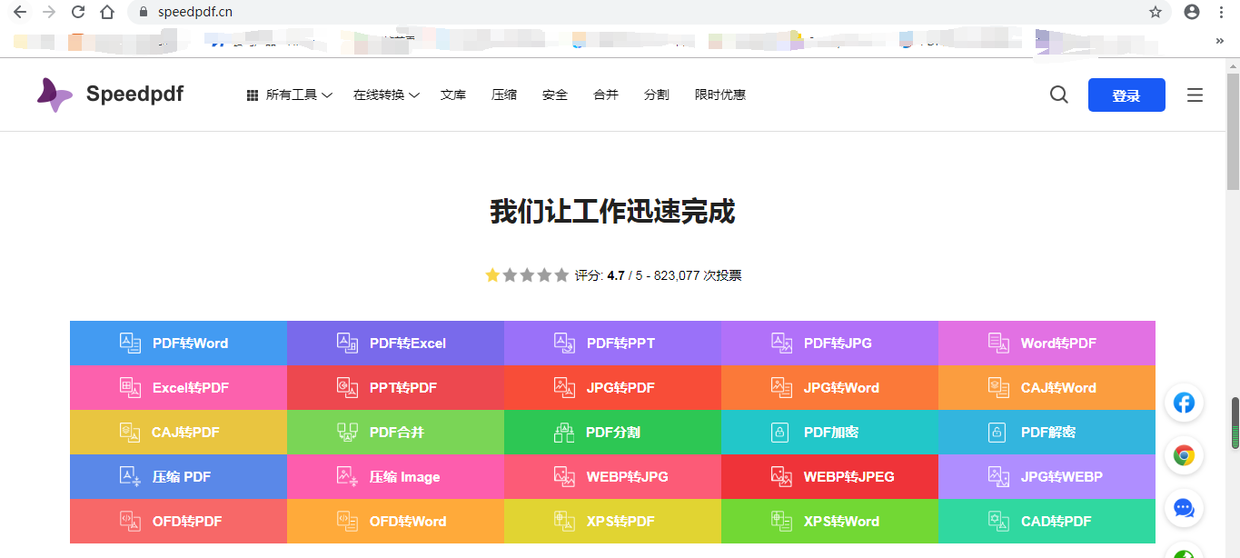This screenshot has width=1240, height=558.
Task: Open the JPG转WEBP tool
Action: pos(1046,476)
